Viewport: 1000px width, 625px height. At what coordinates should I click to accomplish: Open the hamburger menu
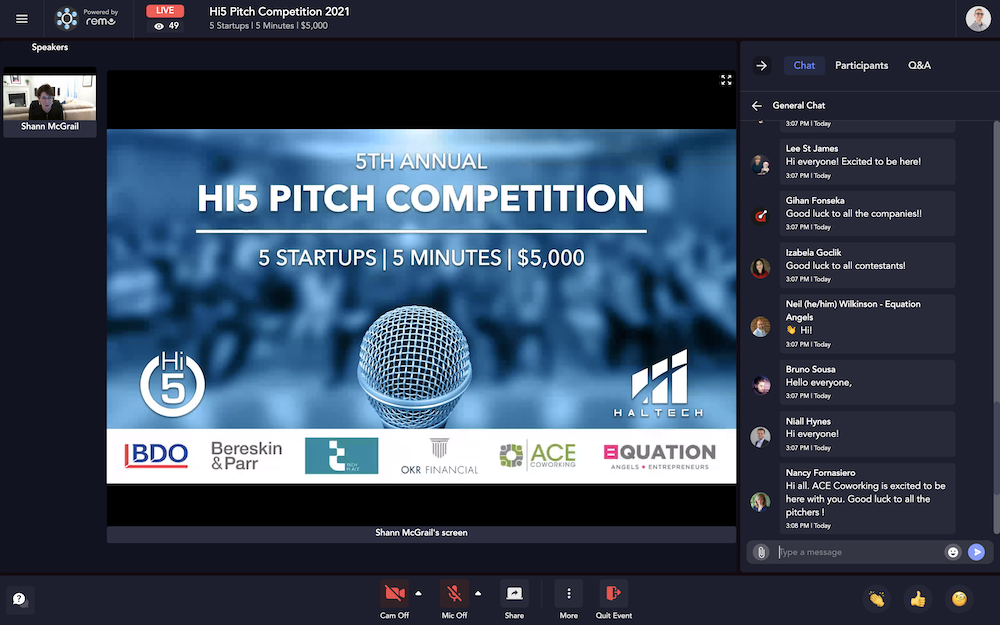coord(22,19)
